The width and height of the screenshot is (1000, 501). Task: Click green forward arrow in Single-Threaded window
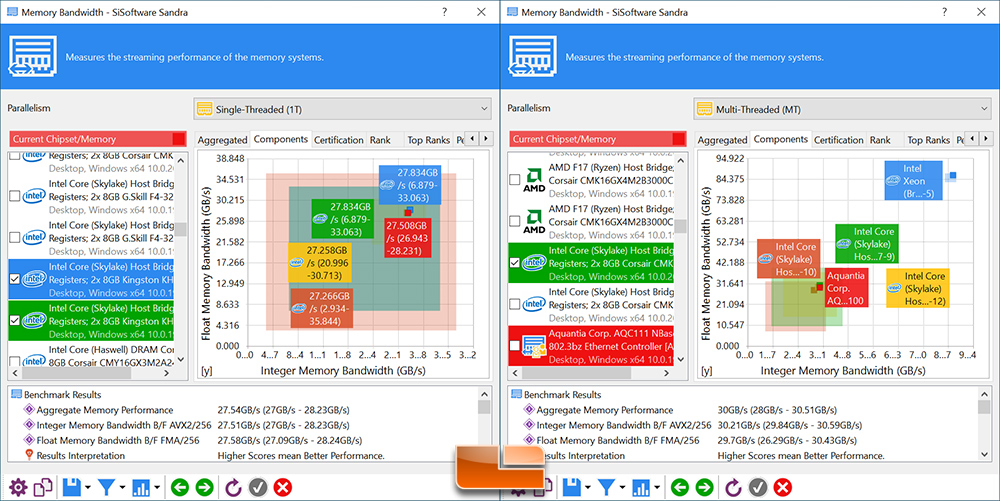[x=204, y=488]
